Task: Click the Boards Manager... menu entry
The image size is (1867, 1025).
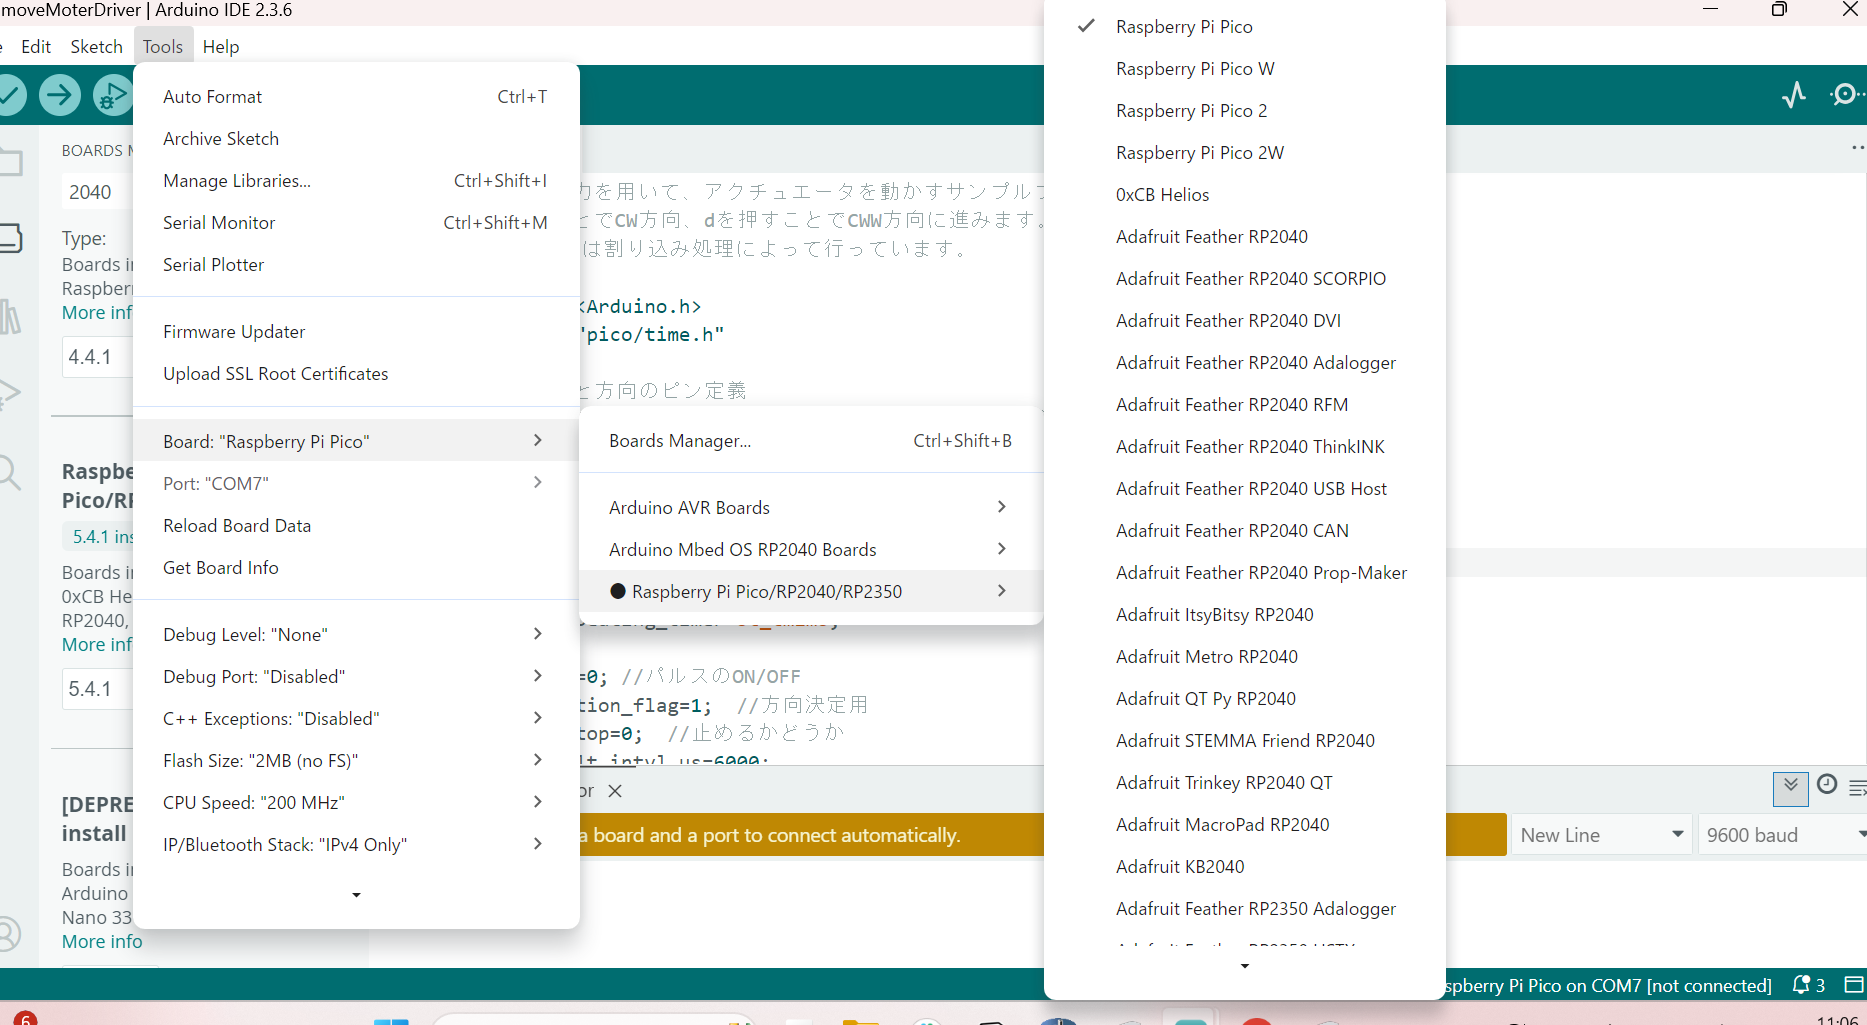Action: pos(680,441)
